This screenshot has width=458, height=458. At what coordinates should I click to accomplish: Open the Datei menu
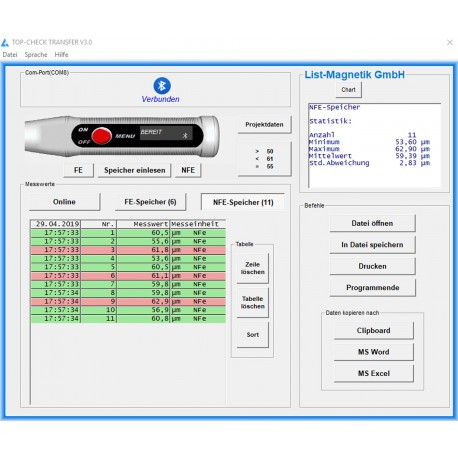click(x=10, y=55)
